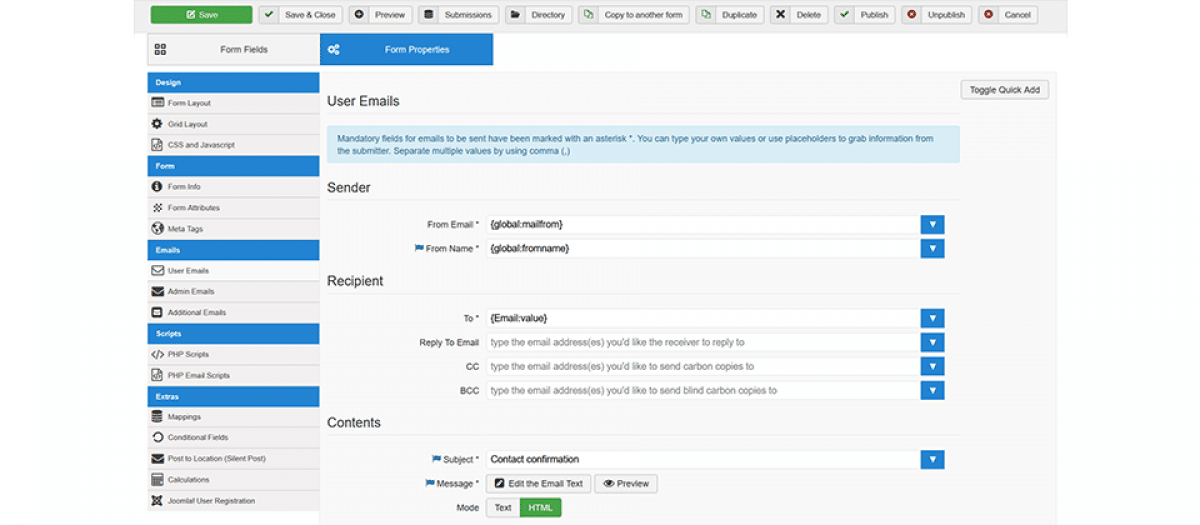The image size is (1200, 525).
Task: Open the To field placeholder dropdown
Action: point(932,319)
